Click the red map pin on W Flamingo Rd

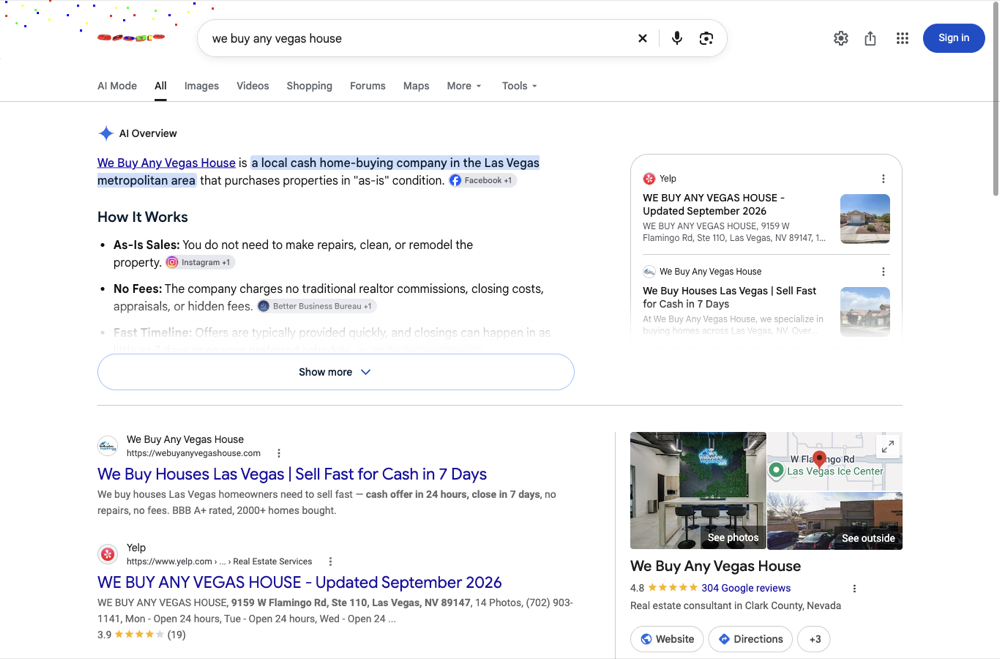click(820, 459)
